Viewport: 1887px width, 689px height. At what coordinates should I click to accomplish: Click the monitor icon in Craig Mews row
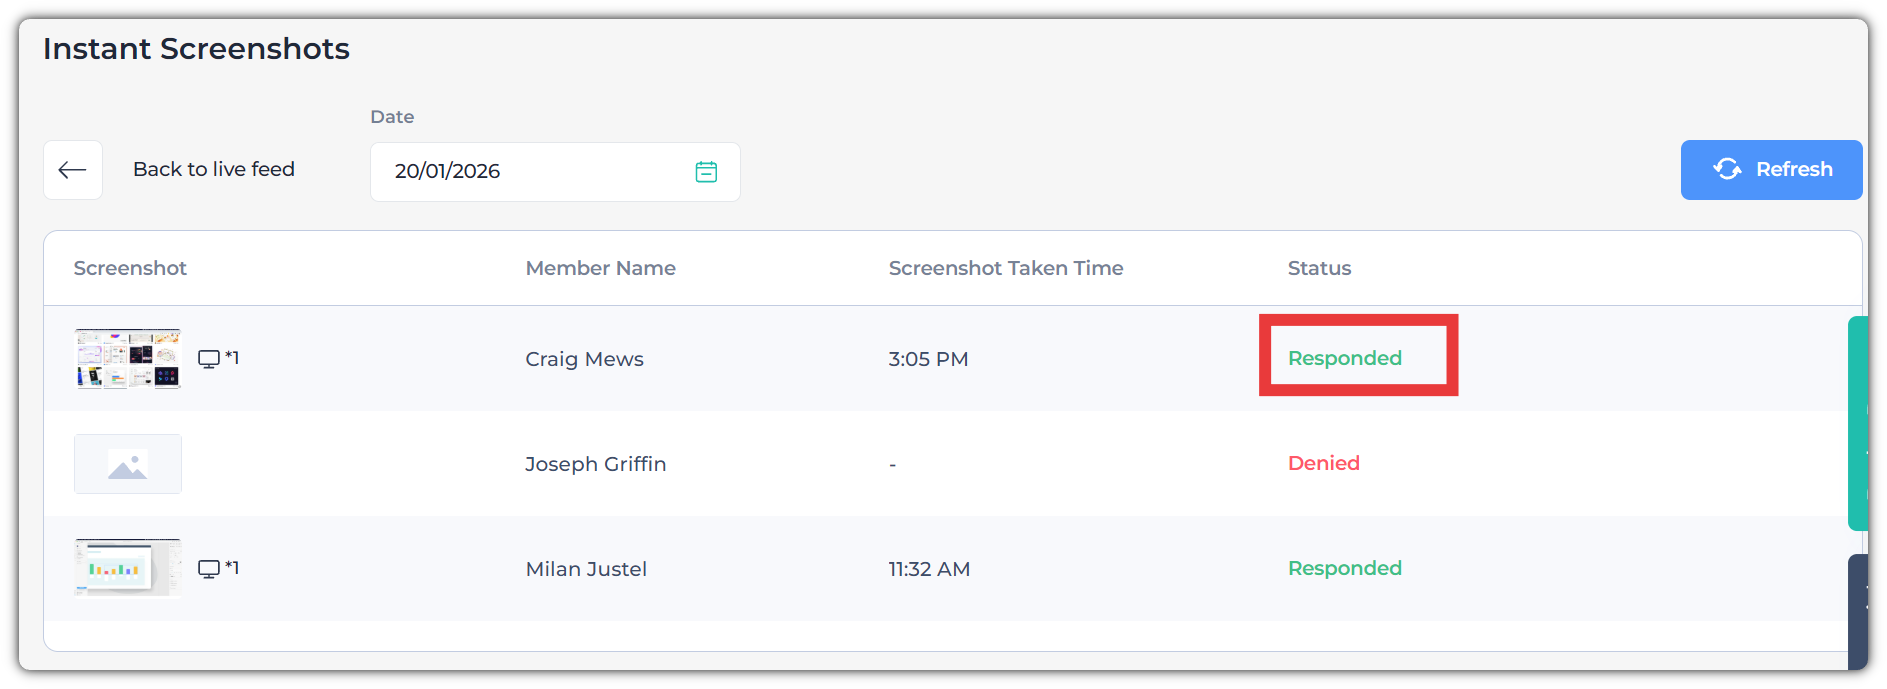point(209,359)
